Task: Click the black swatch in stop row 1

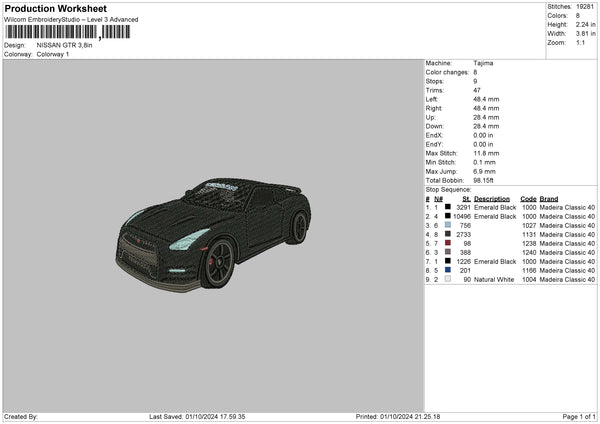Action: pos(447,207)
